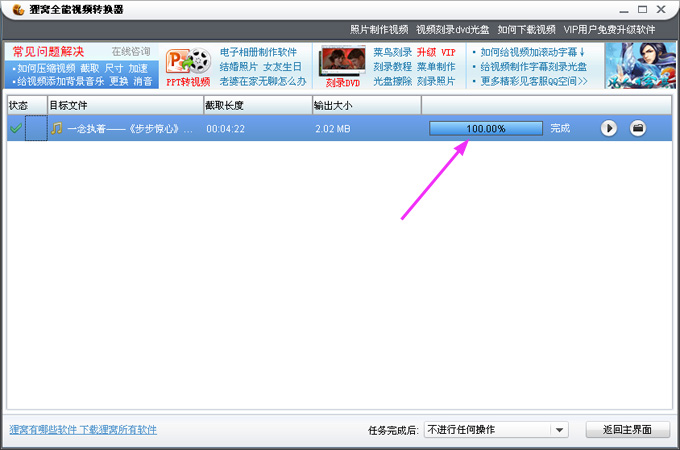Open the 任务完成后 dropdown arrow
680x450 pixels.
tap(559, 430)
